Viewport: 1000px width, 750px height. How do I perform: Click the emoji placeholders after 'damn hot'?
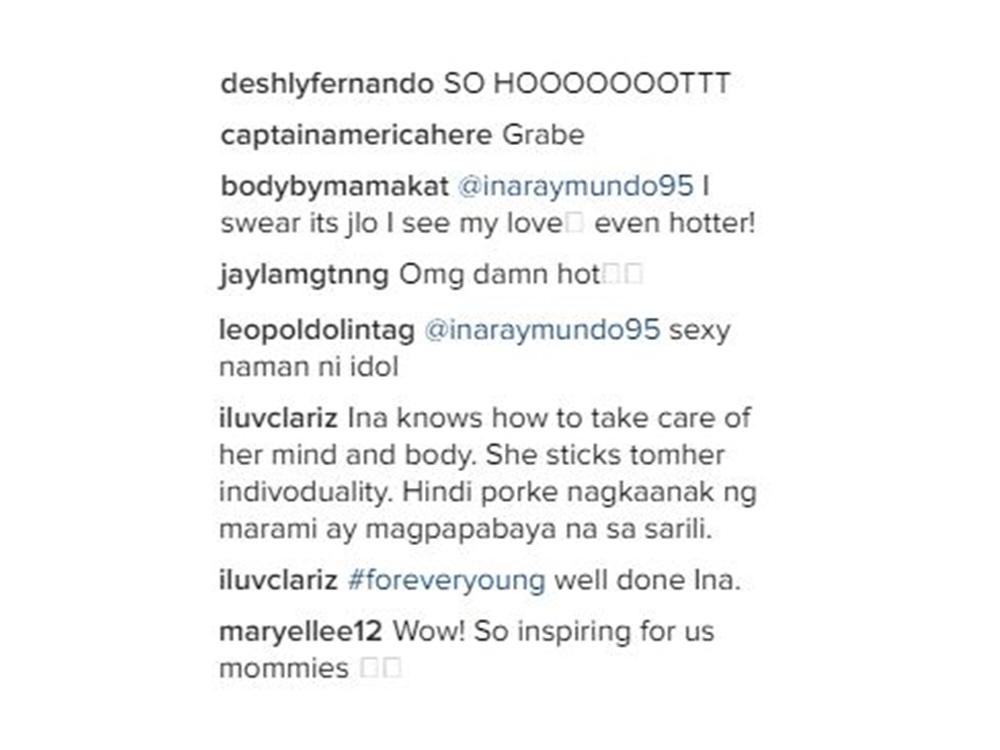tap(622, 275)
